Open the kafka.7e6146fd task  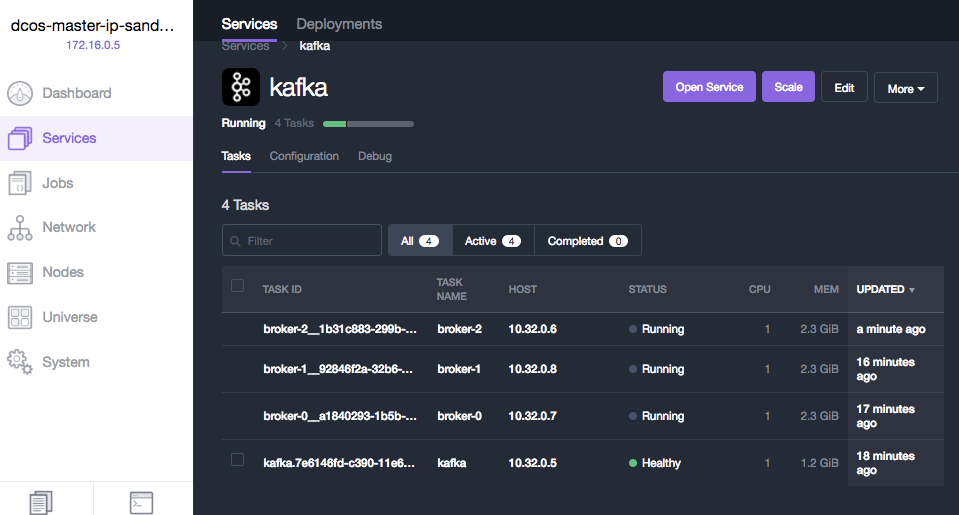coord(339,463)
